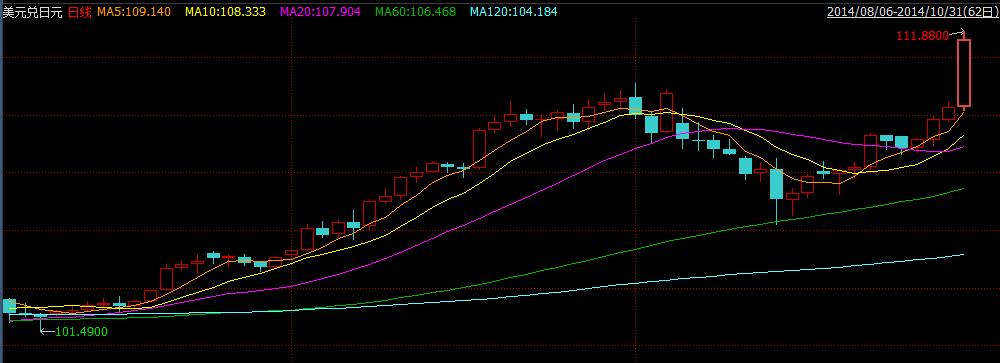Select the MA20:107.904 indicator label
The image size is (1000, 363).
[320, 11]
